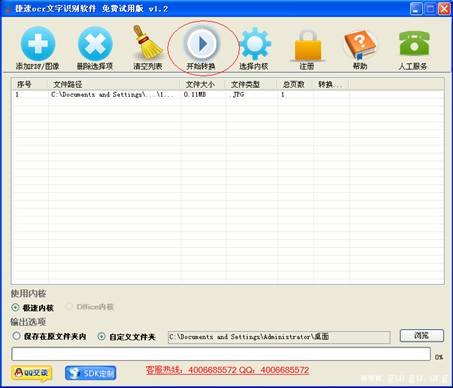Start conversion with the play icon
The height and width of the screenshot is (388, 453).
(202, 44)
